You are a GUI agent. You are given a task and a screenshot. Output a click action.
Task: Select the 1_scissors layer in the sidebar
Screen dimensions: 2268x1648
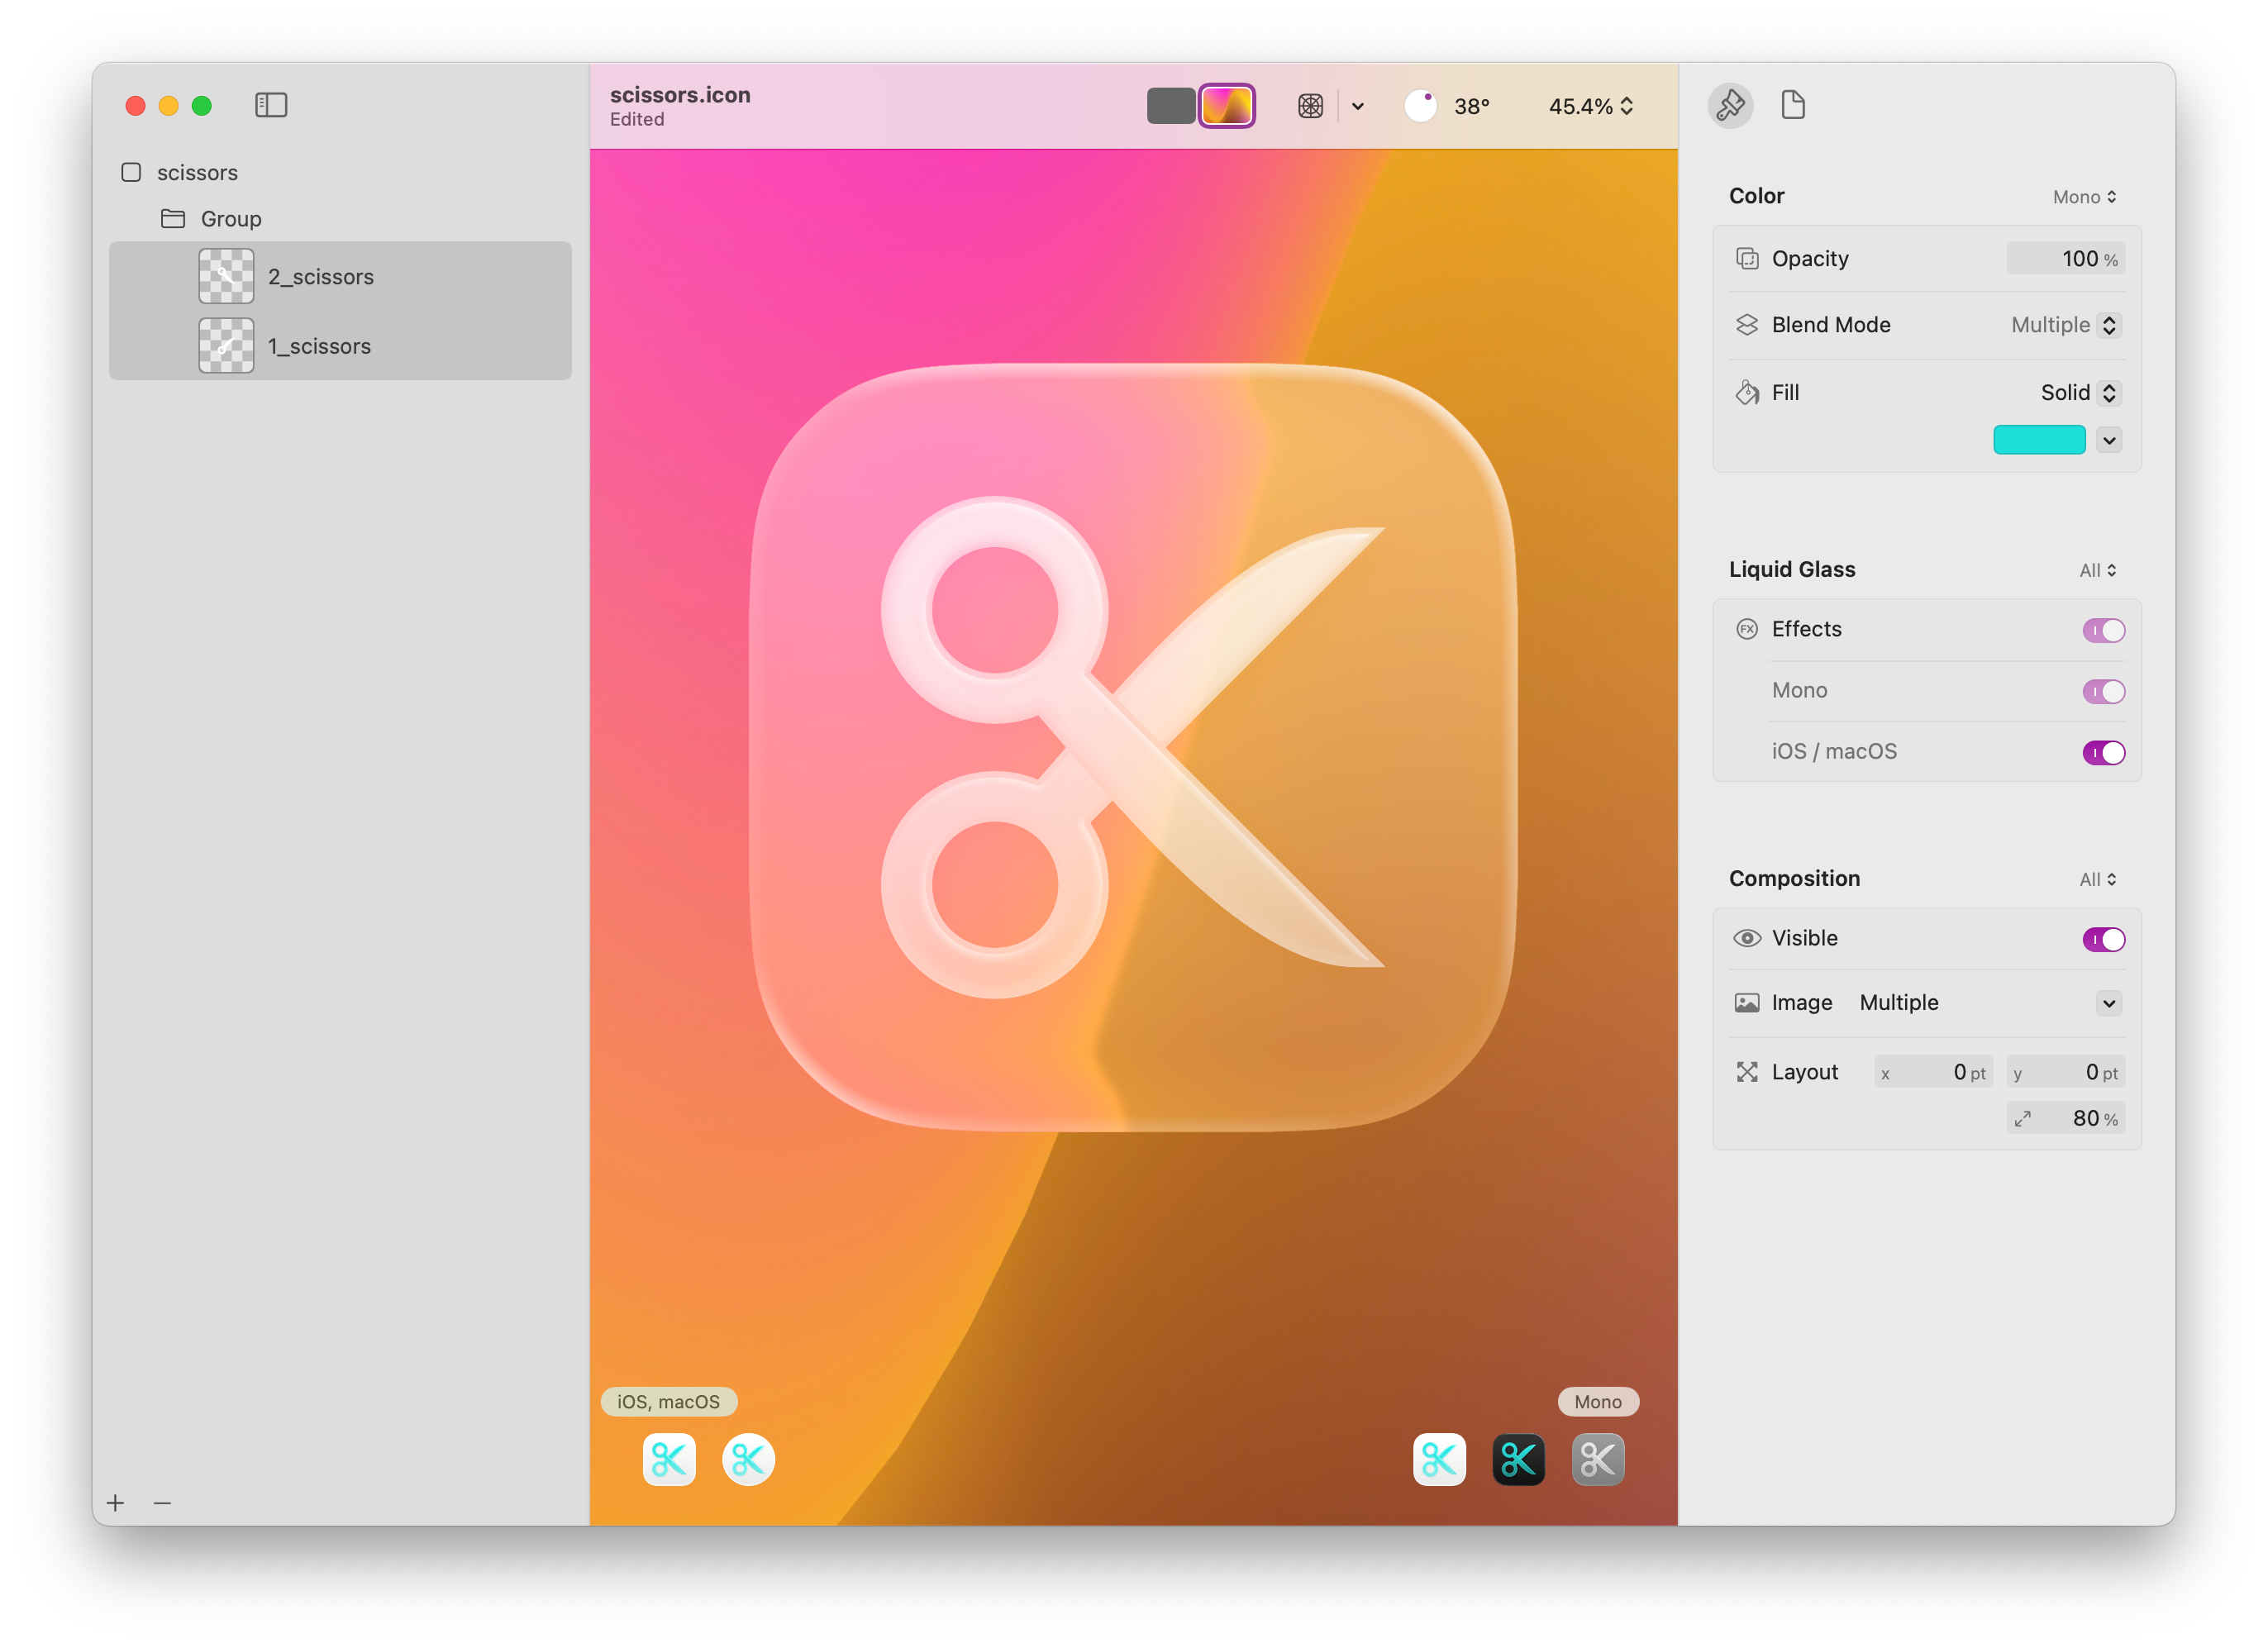click(x=320, y=345)
